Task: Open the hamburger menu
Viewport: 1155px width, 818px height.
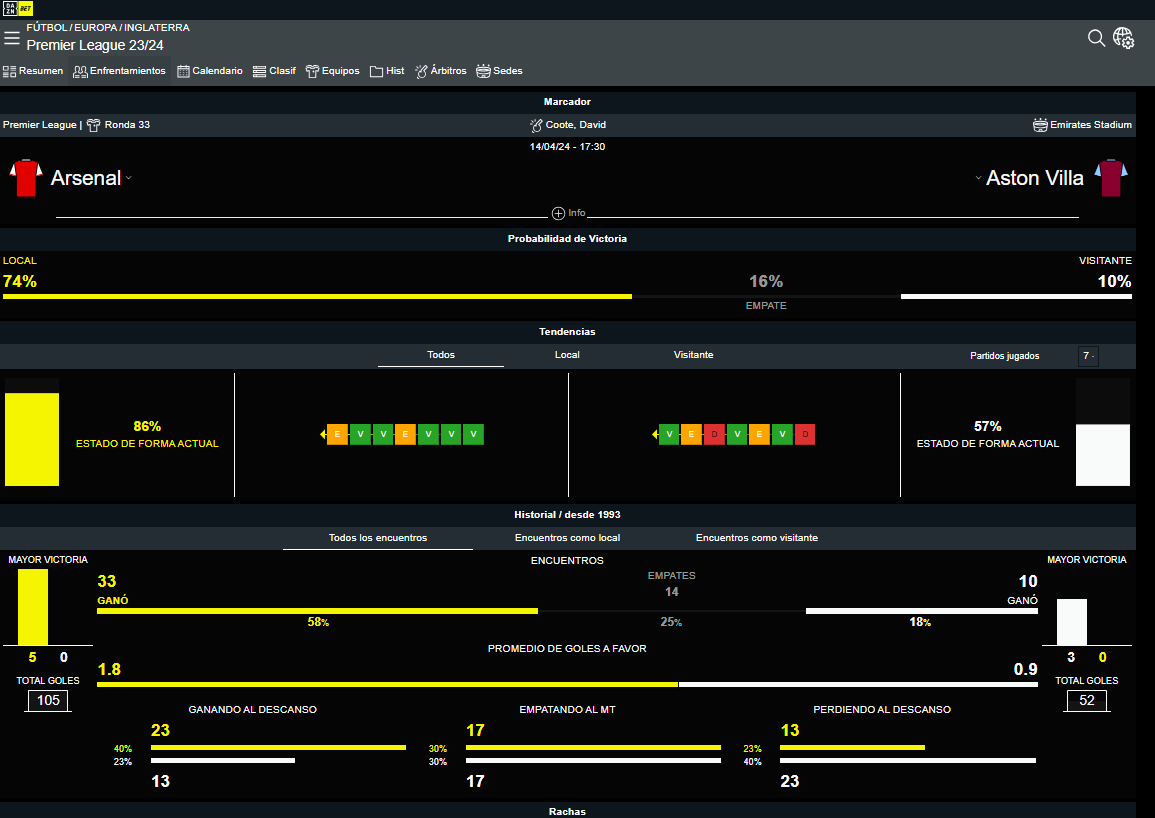Action: point(12,38)
